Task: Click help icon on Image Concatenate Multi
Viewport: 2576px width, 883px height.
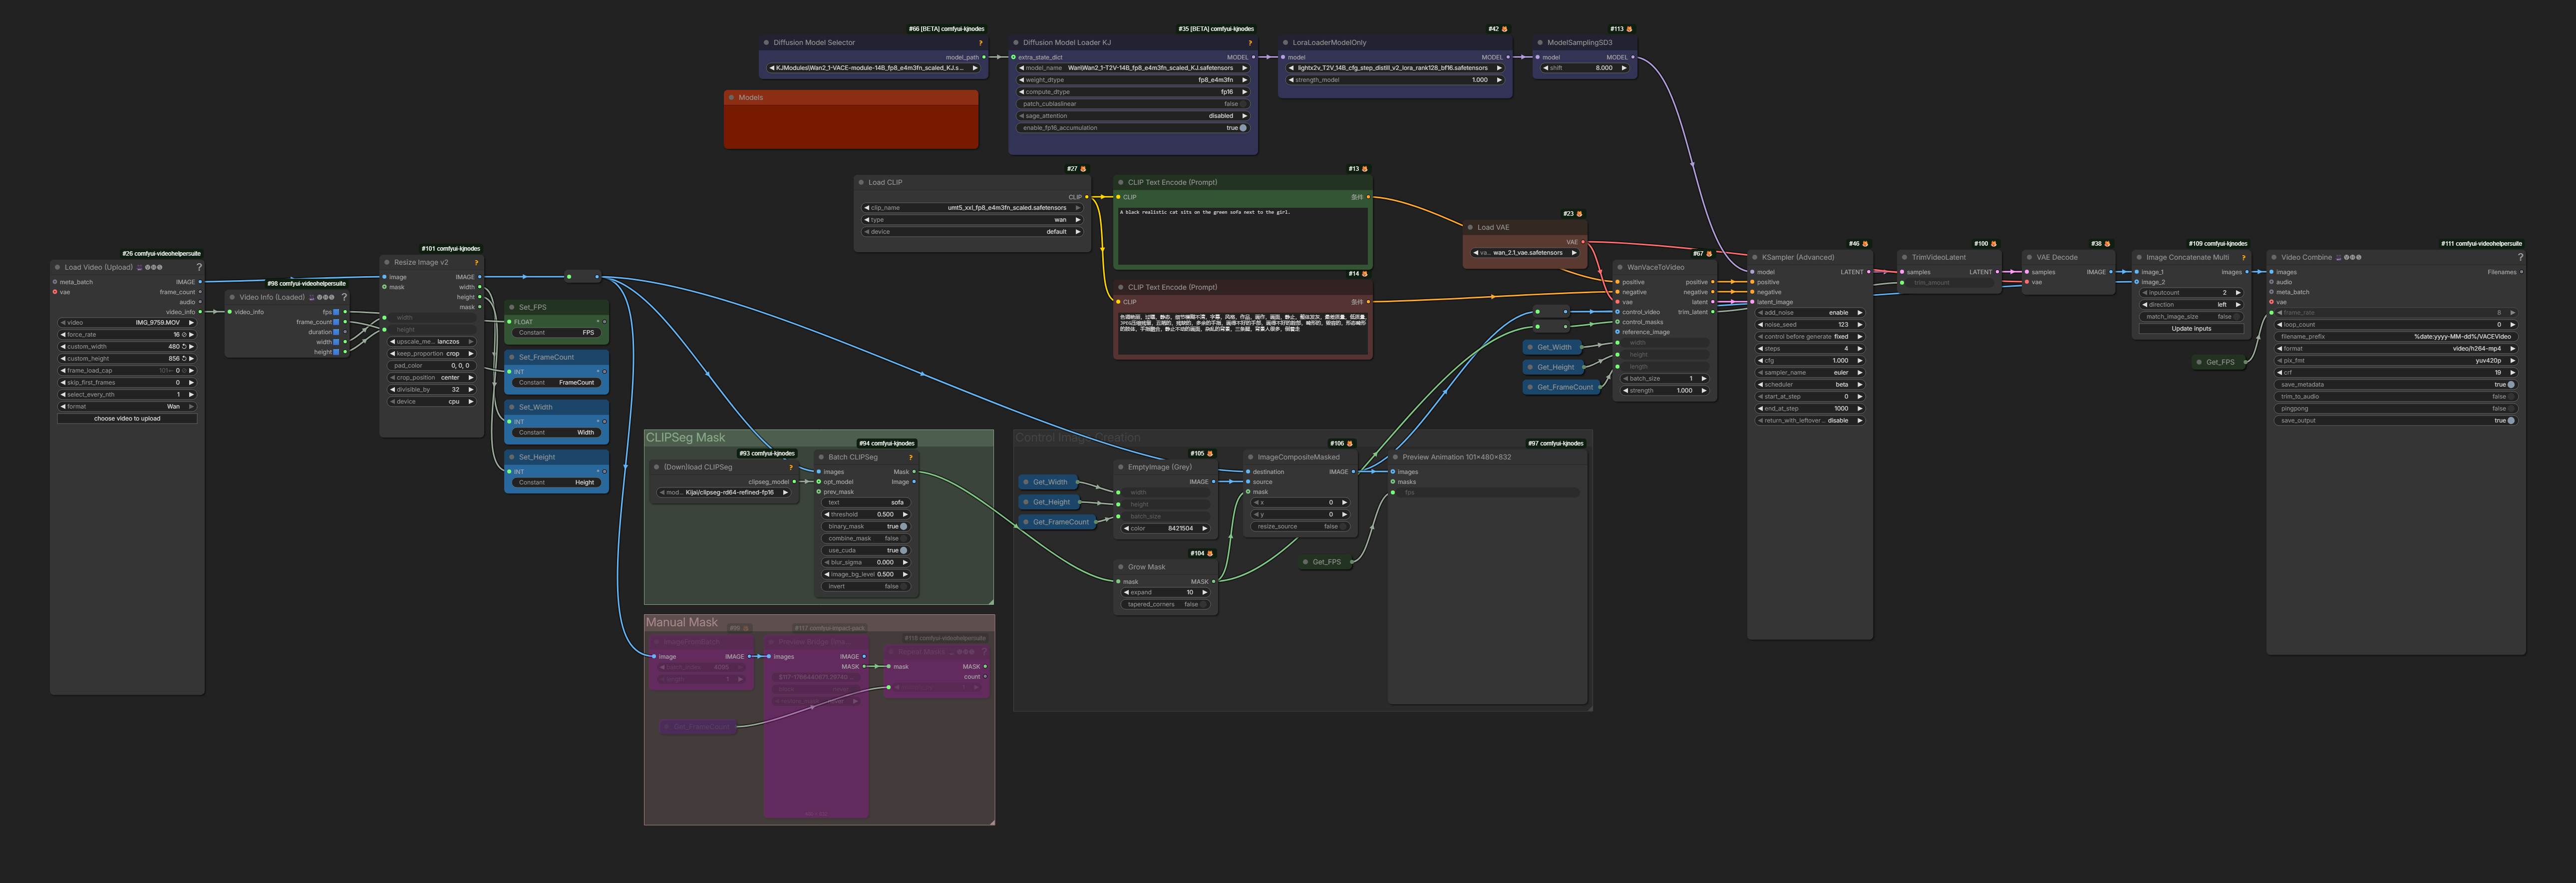Action: (x=2243, y=257)
